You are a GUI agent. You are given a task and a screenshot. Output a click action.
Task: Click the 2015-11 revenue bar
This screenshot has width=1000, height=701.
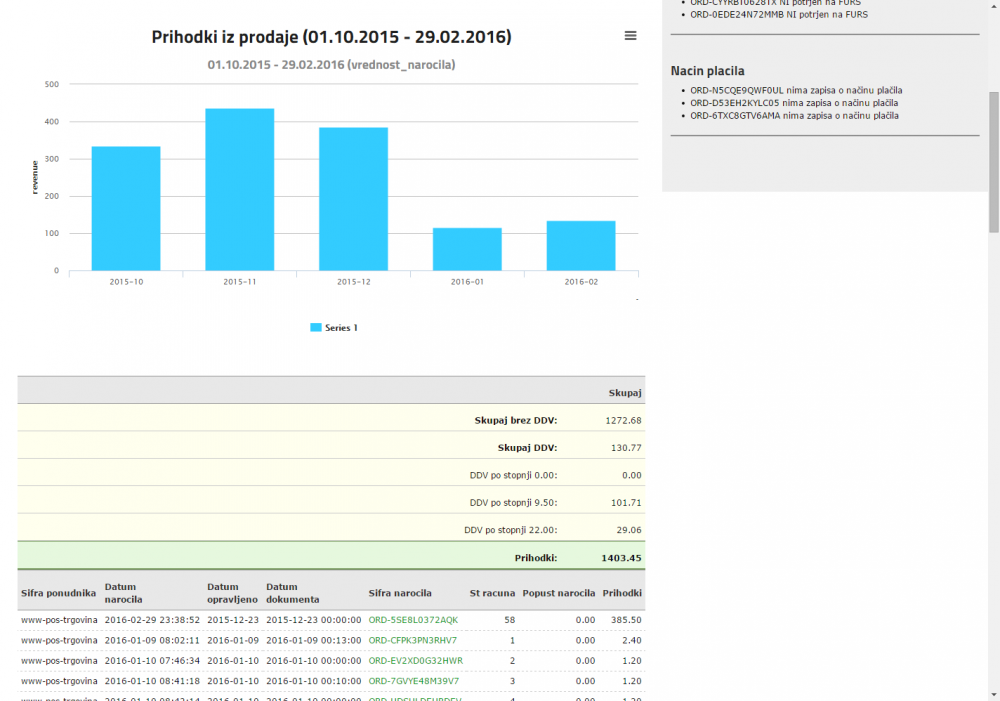click(x=240, y=189)
